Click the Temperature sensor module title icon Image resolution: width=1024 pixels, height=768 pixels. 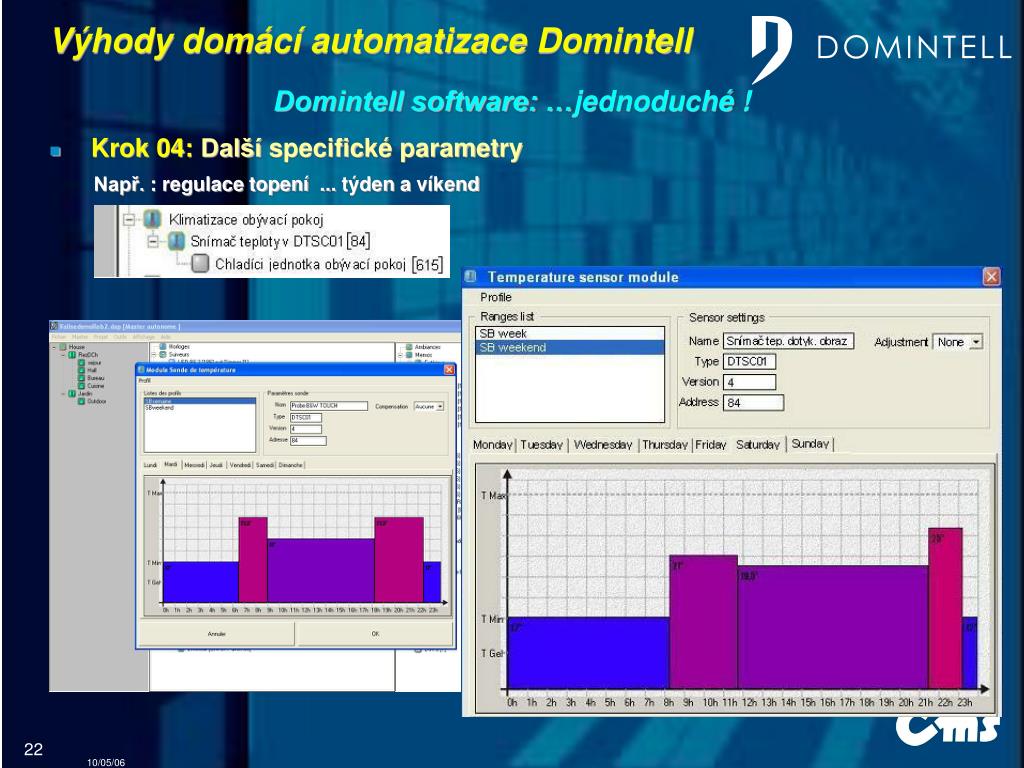coord(471,277)
